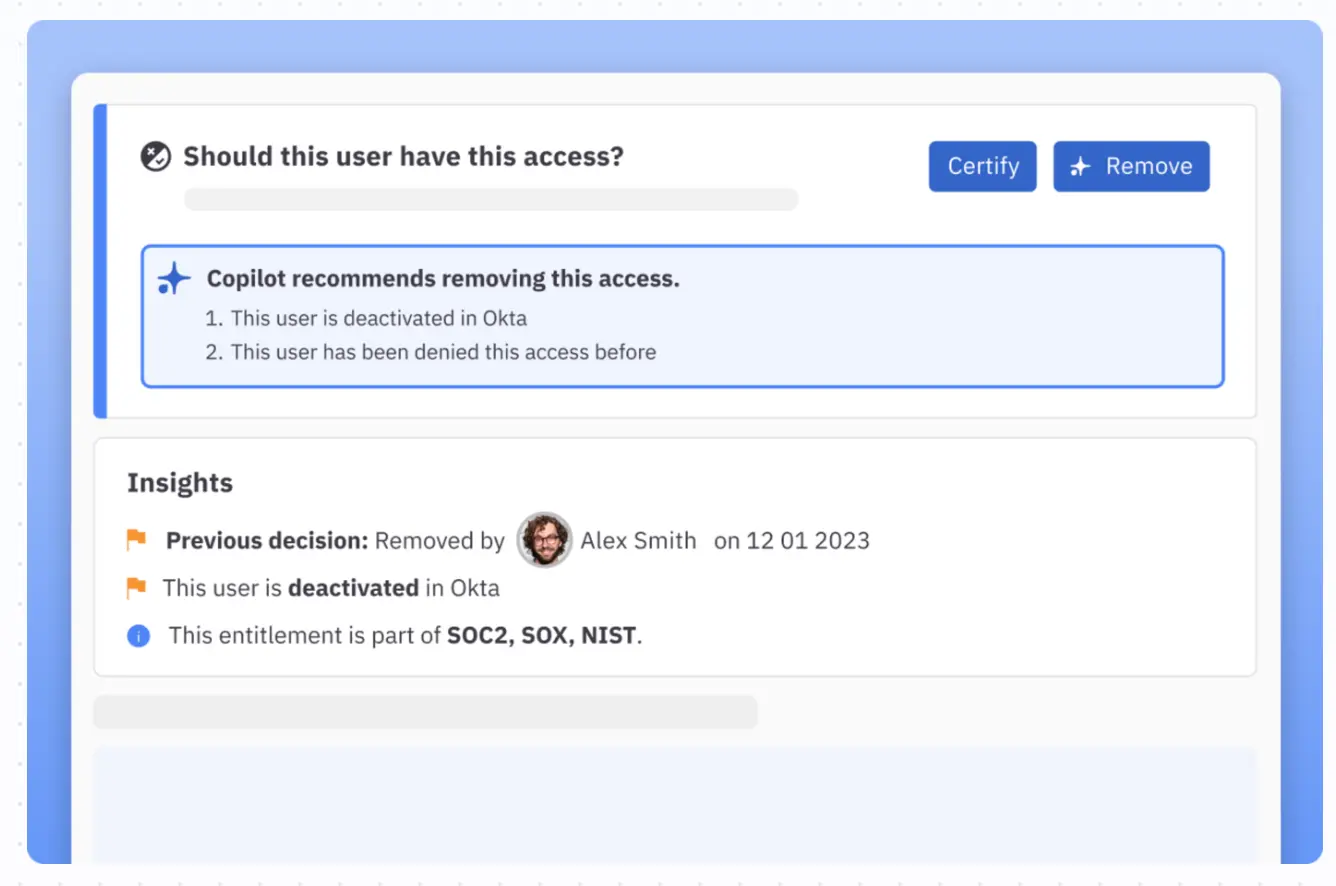Click the gray placeholder bar below Insights card
This screenshot has height=886, width=1336.
(x=425, y=712)
